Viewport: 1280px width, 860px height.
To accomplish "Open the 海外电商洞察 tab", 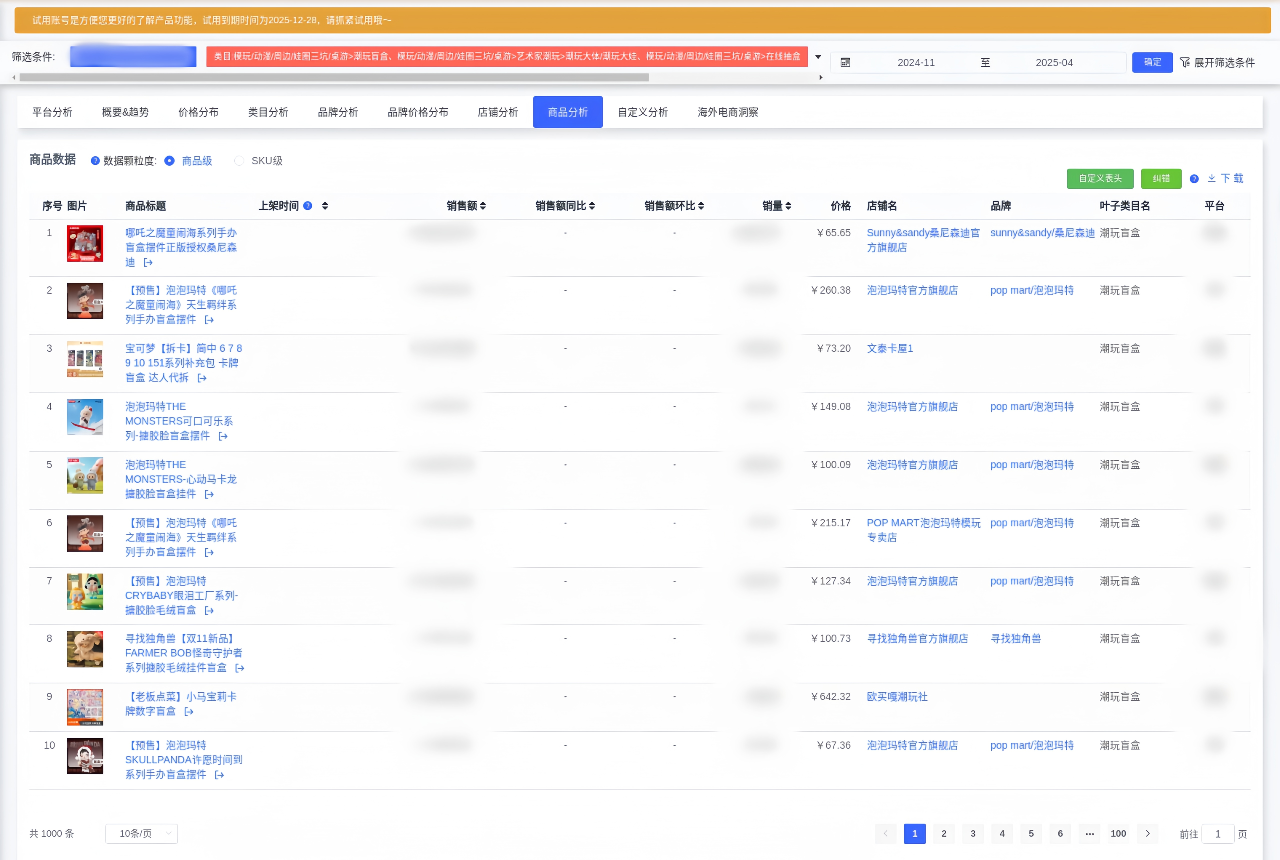I will point(728,112).
